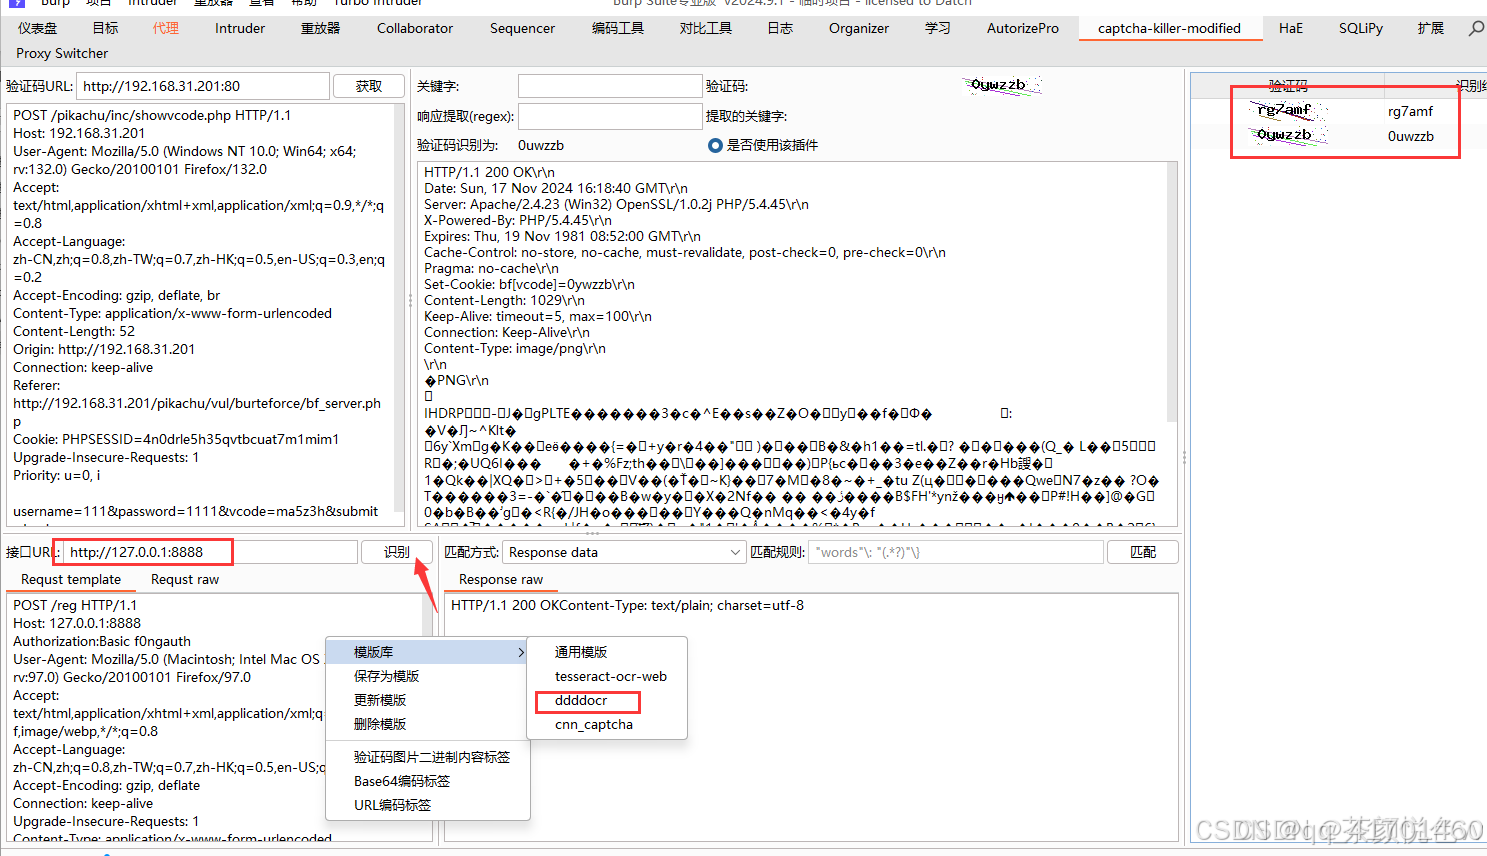Screen dimensions: 1487x856
Task: Click the 获取 button
Action: 369,86
